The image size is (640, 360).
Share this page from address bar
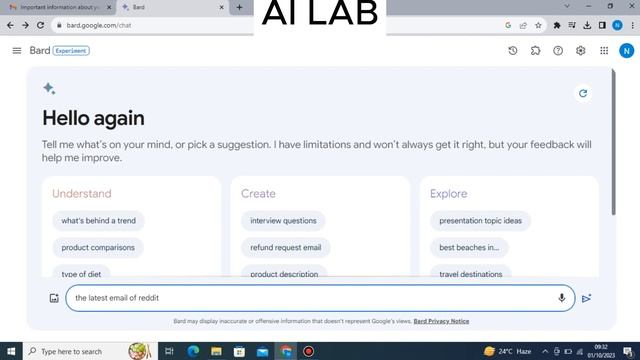coord(523,25)
